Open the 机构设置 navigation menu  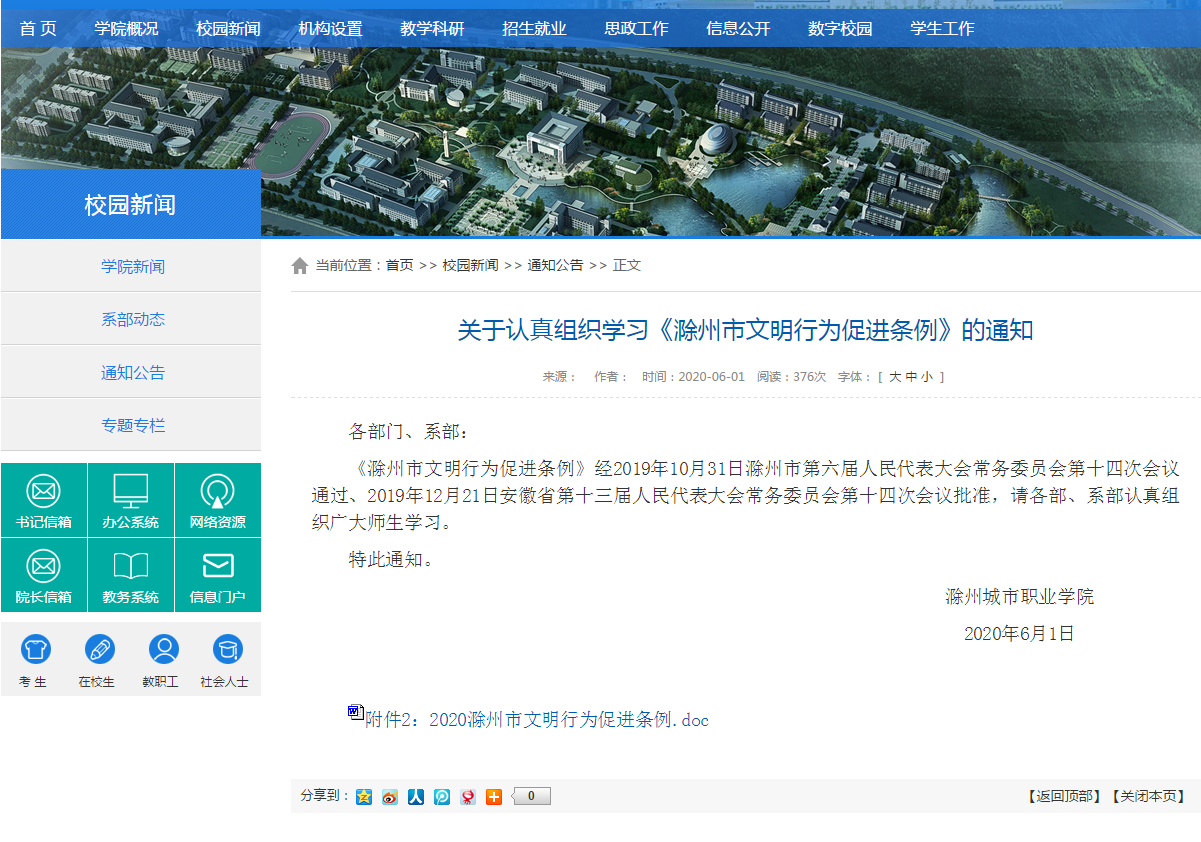[330, 29]
